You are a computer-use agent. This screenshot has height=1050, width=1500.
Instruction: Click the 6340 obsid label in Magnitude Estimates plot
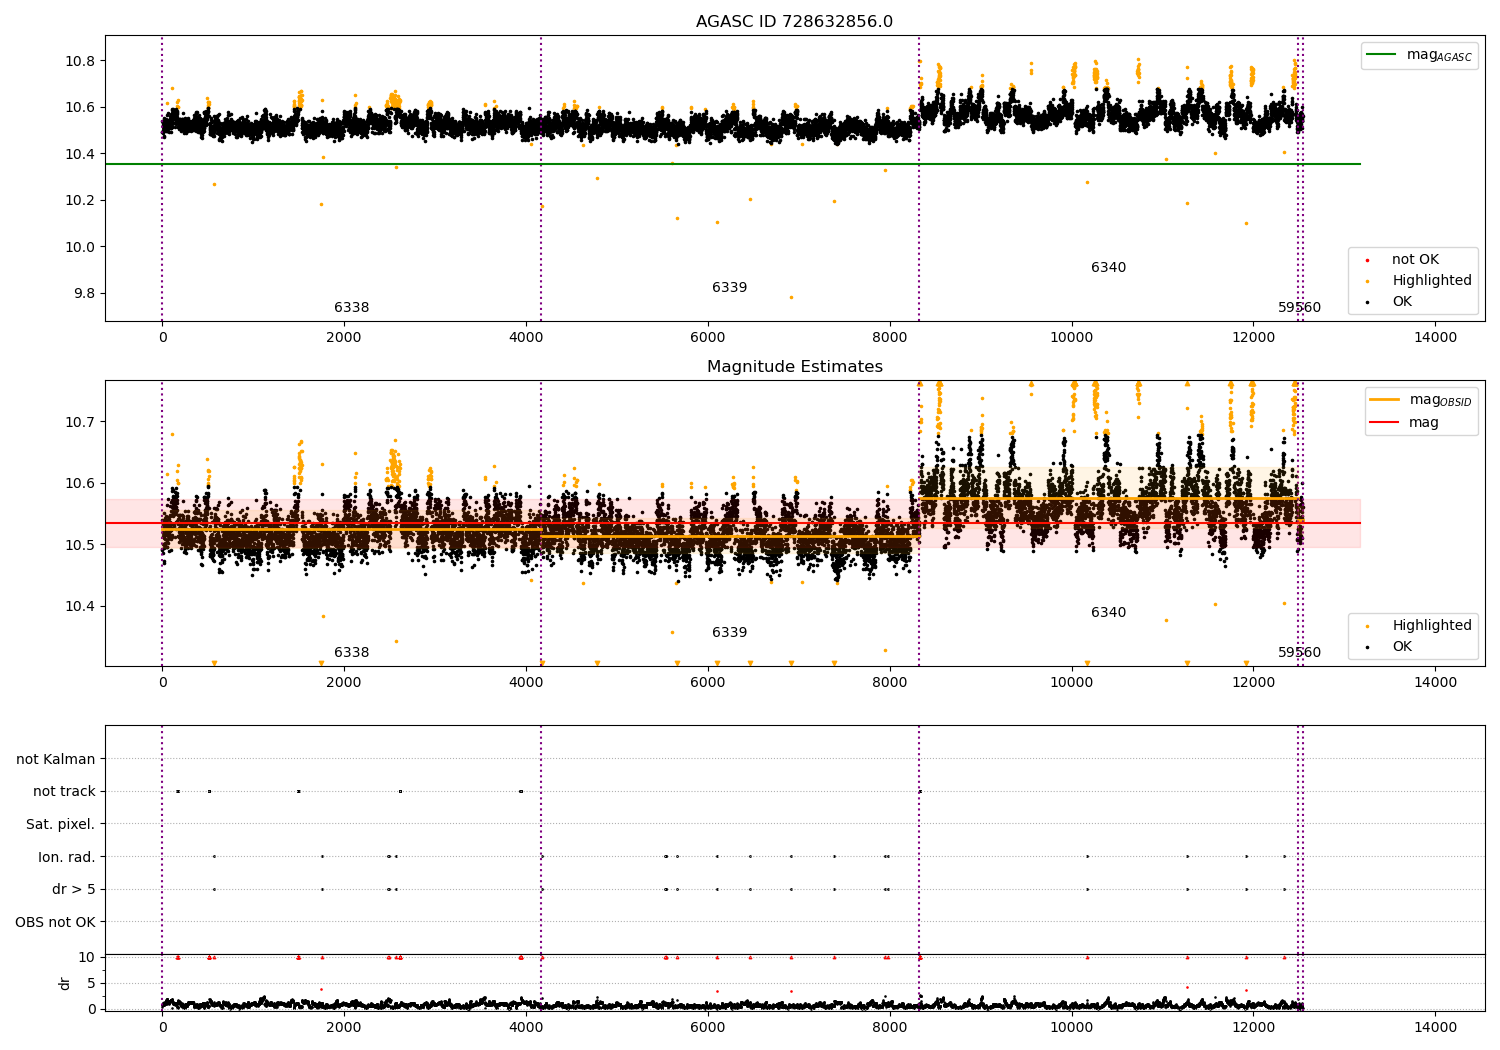[1108, 613]
